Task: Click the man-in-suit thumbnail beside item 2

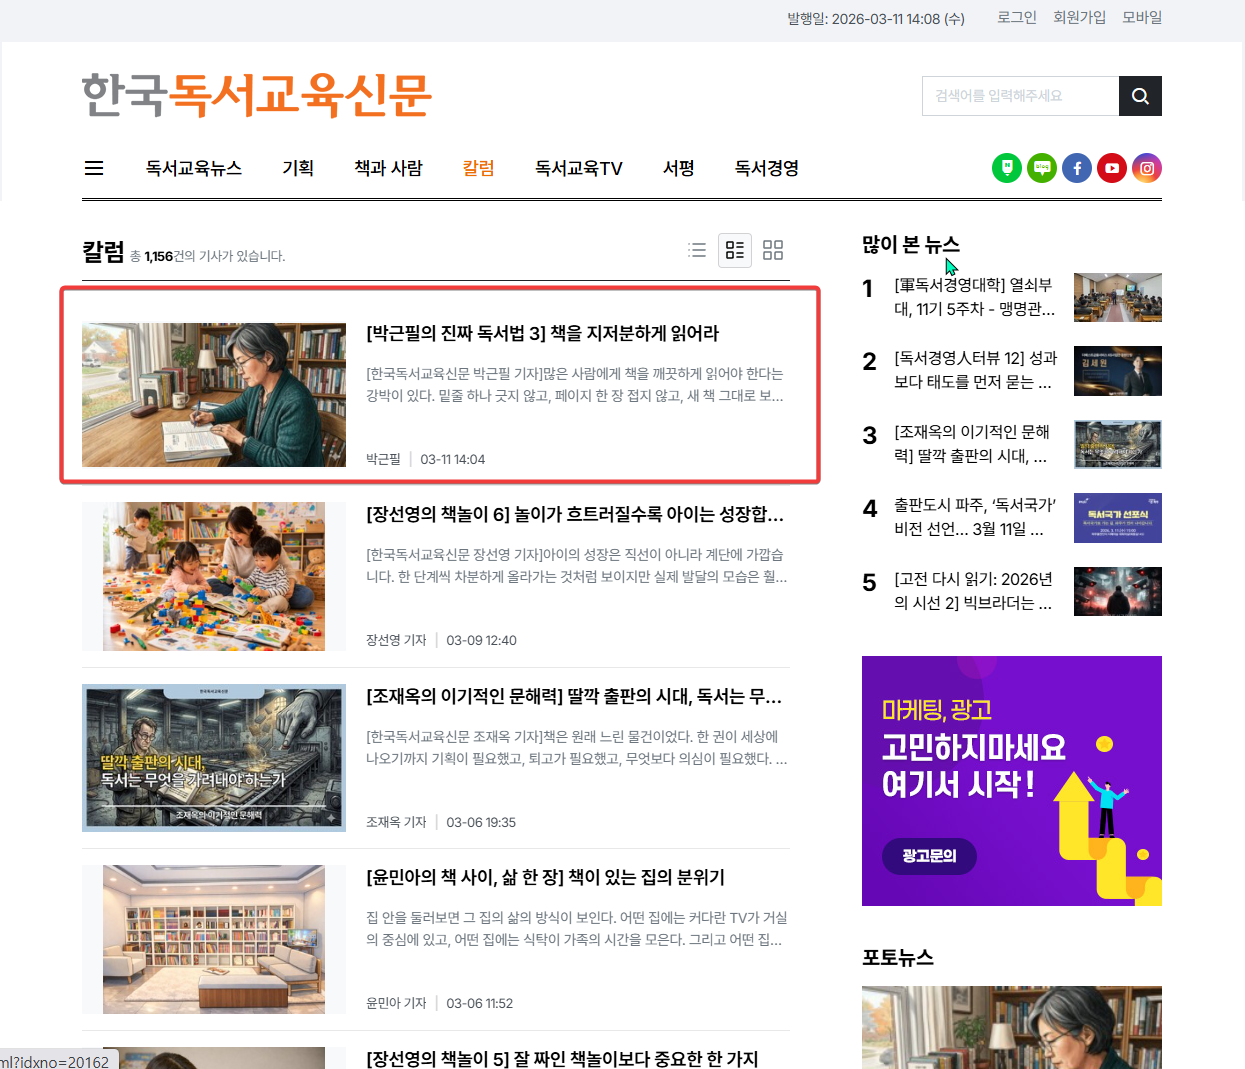Action: pos(1118,371)
